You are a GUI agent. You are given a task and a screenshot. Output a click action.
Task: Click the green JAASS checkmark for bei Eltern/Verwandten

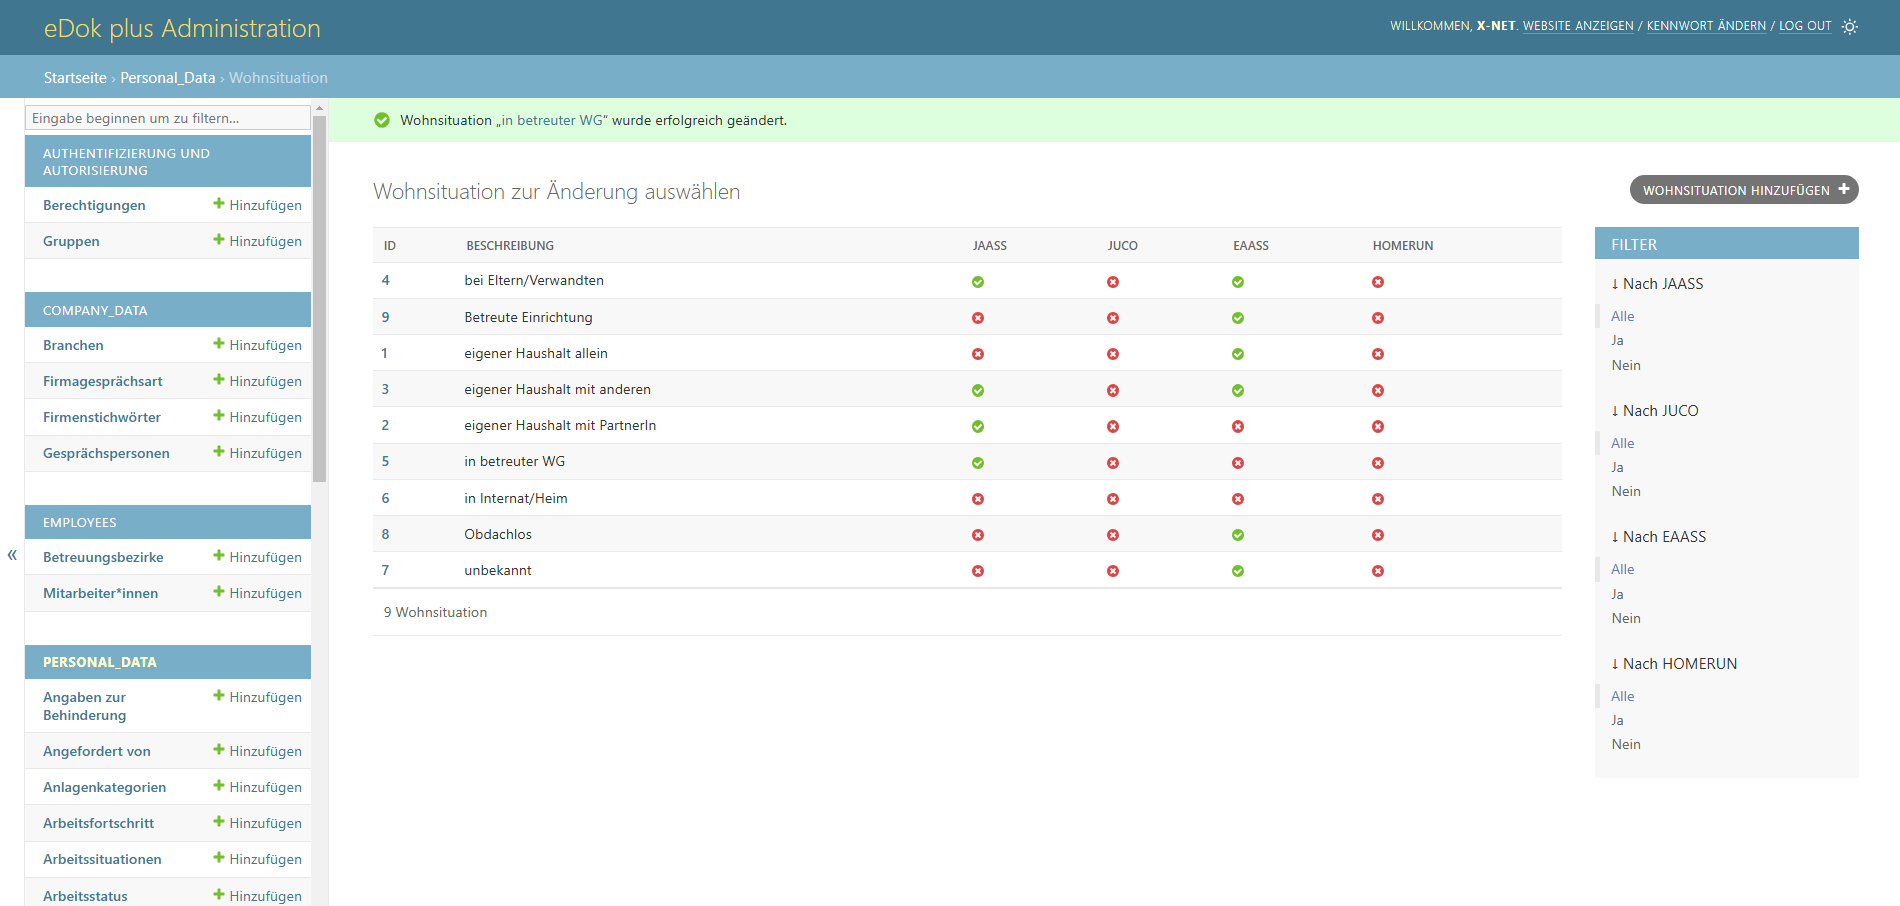pos(978,282)
